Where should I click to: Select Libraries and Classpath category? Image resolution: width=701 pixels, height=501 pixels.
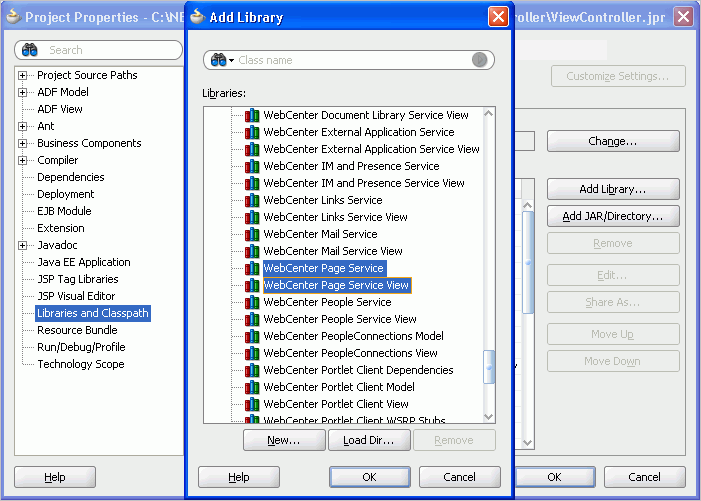click(x=93, y=313)
